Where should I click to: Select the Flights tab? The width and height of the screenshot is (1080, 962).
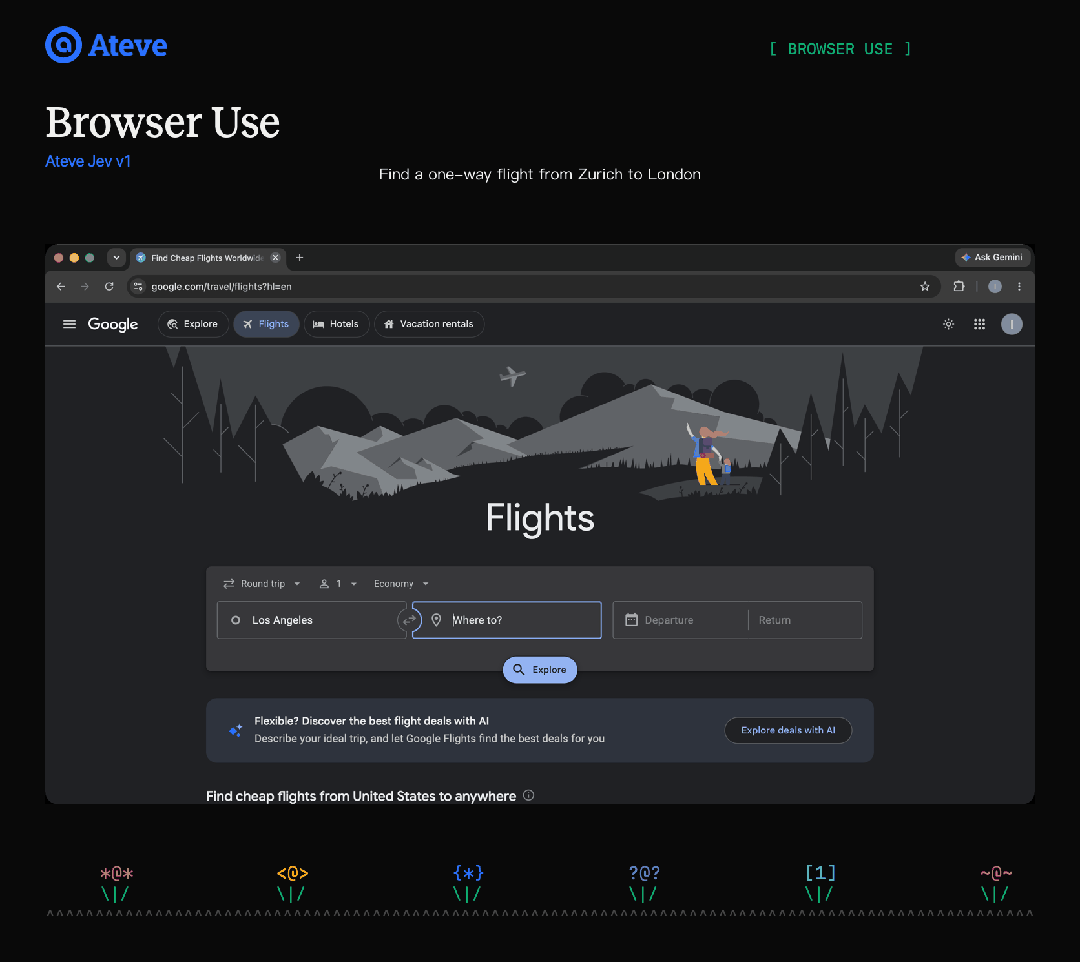(266, 324)
